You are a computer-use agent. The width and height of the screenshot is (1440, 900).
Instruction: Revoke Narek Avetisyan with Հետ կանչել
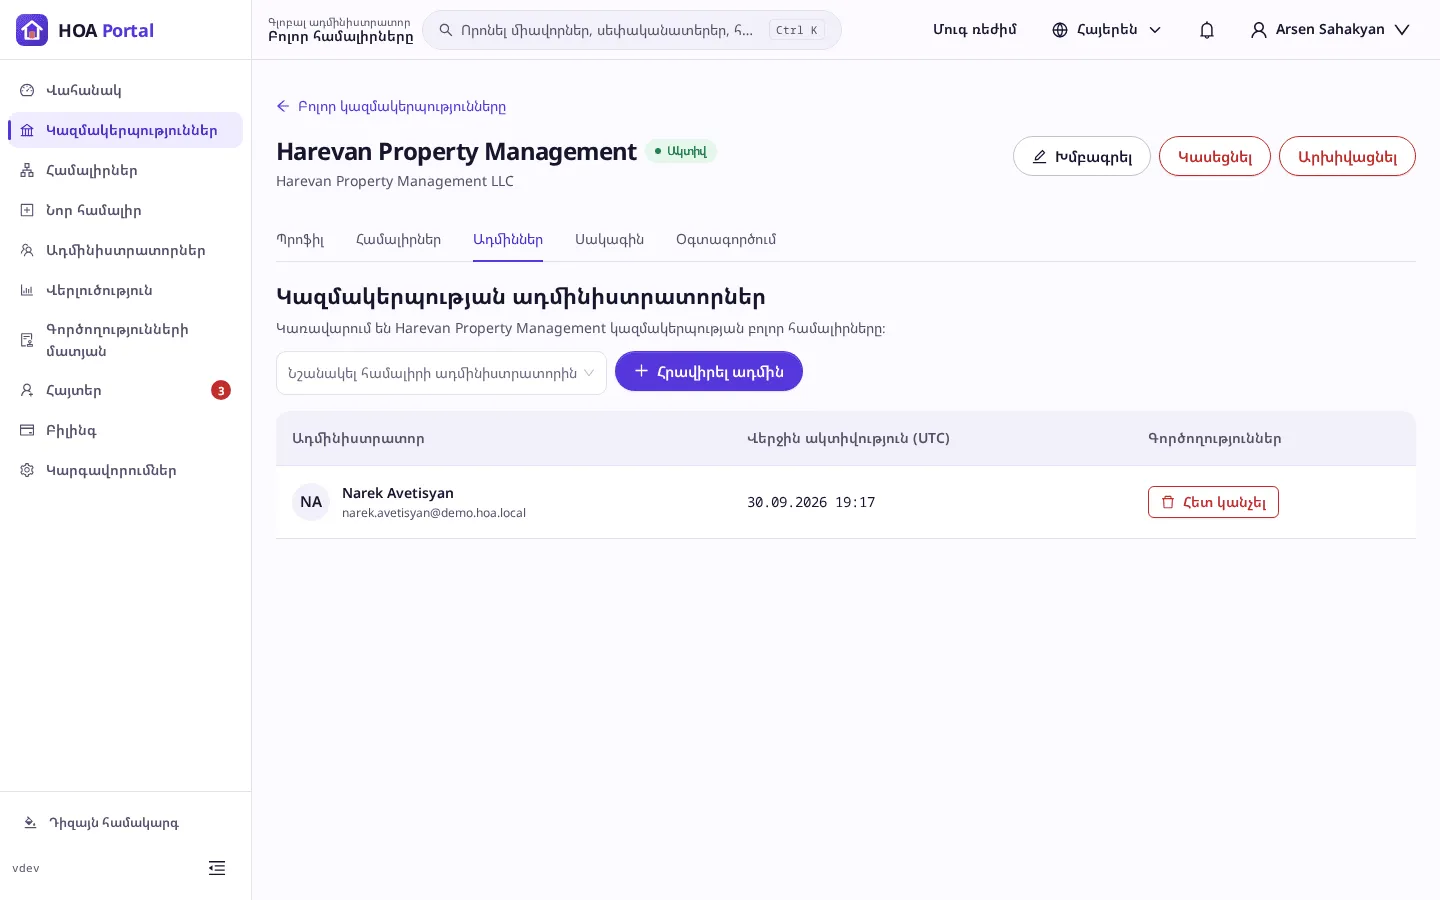click(x=1213, y=502)
